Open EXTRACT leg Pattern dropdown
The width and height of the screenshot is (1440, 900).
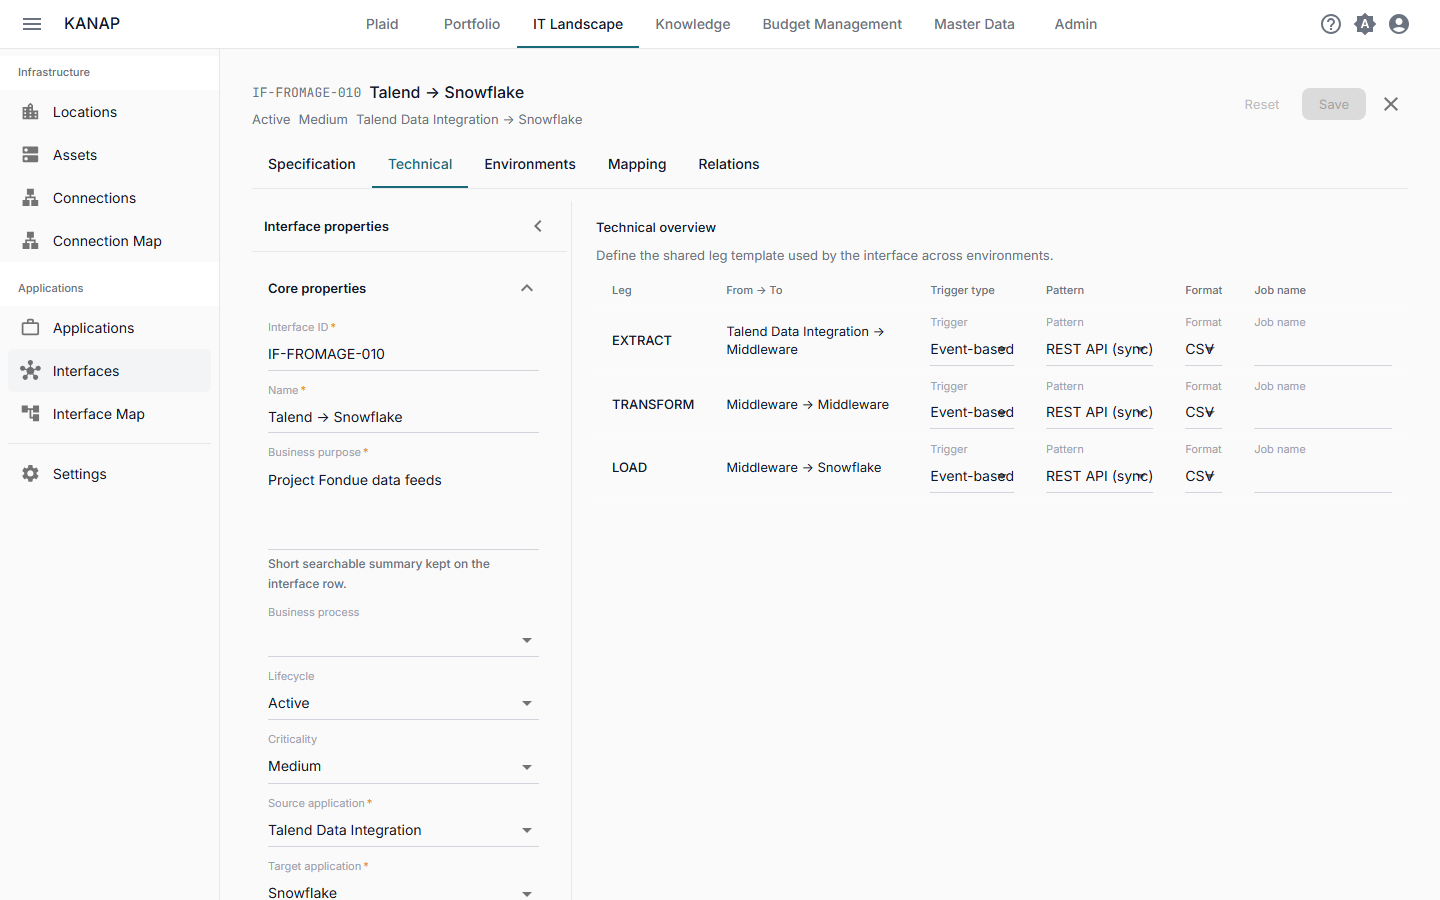click(x=1099, y=349)
